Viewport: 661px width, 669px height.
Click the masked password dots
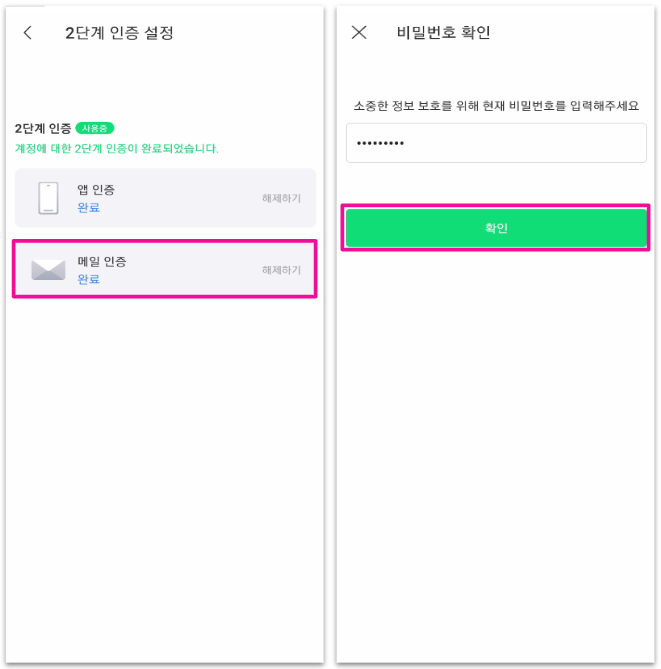[x=380, y=143]
